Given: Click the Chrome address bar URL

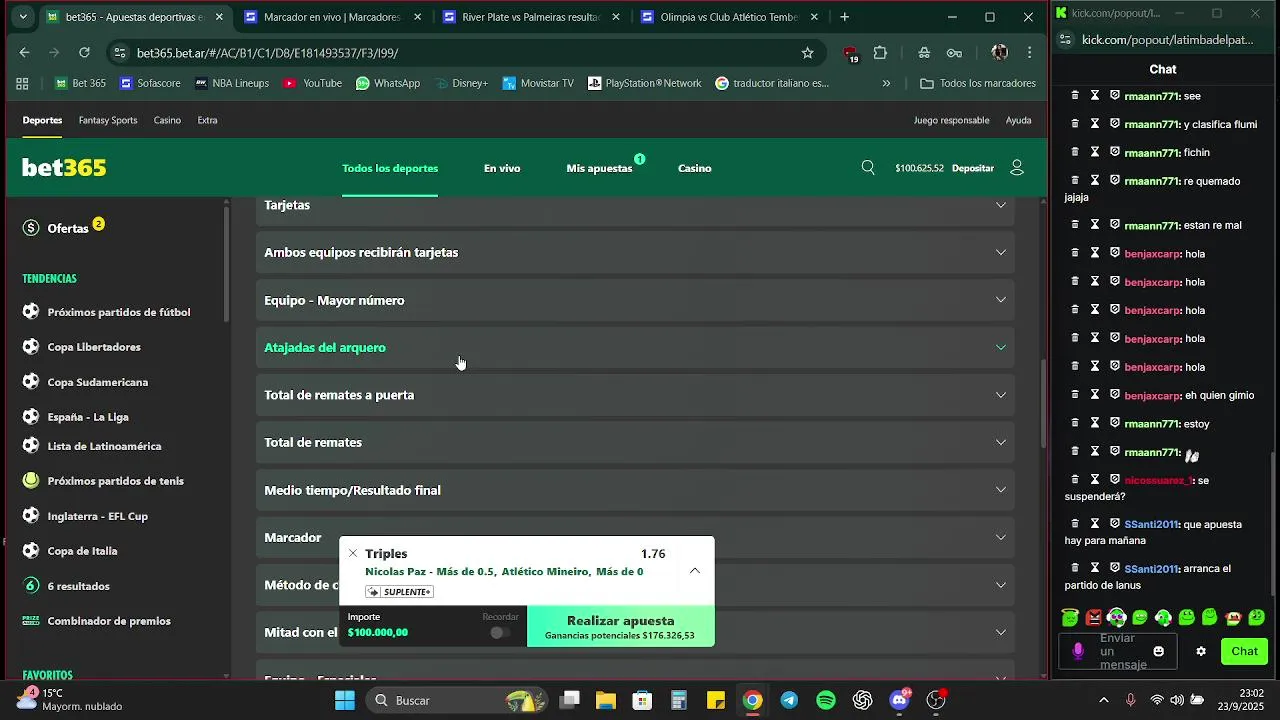Looking at the screenshot, I should click(267, 53).
